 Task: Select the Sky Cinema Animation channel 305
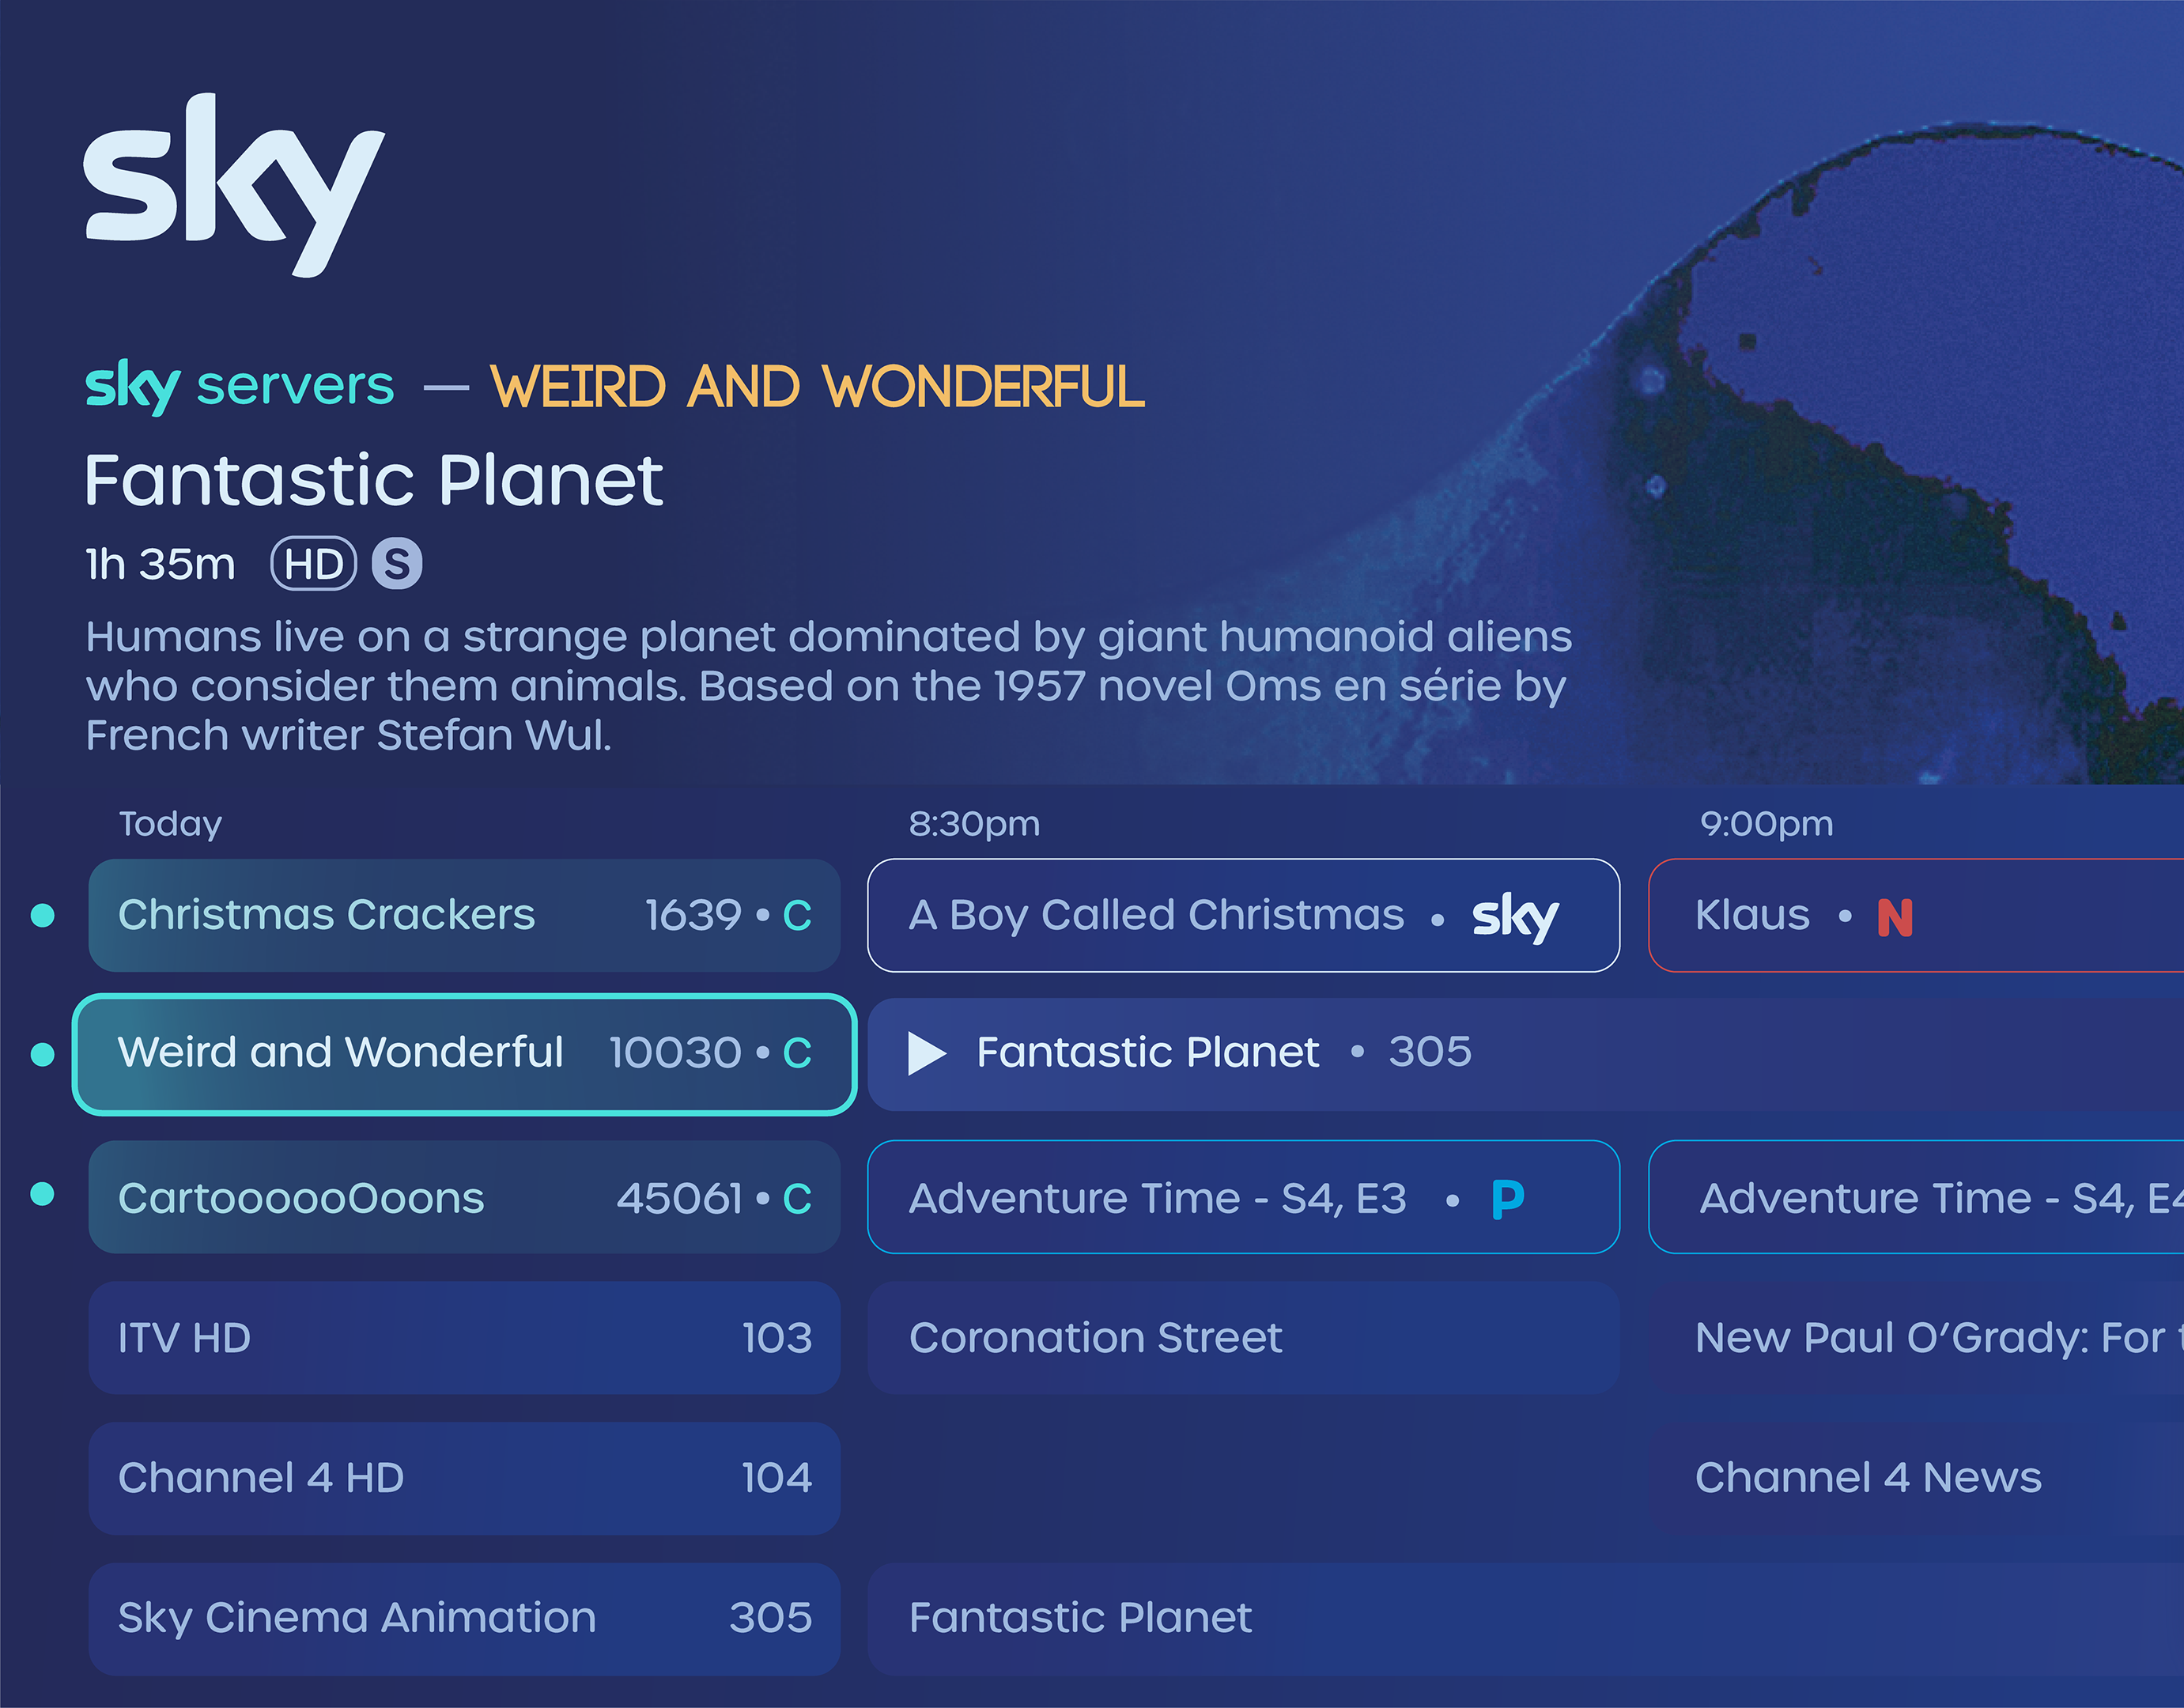[464, 1619]
